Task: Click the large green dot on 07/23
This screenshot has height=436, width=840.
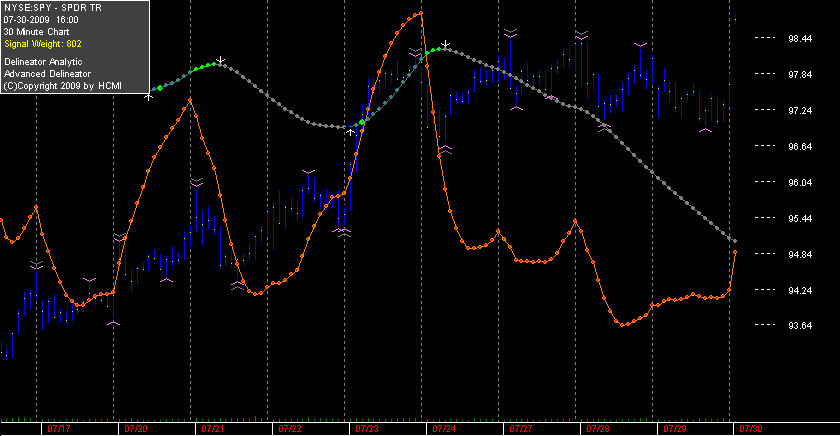Action: tap(362, 122)
